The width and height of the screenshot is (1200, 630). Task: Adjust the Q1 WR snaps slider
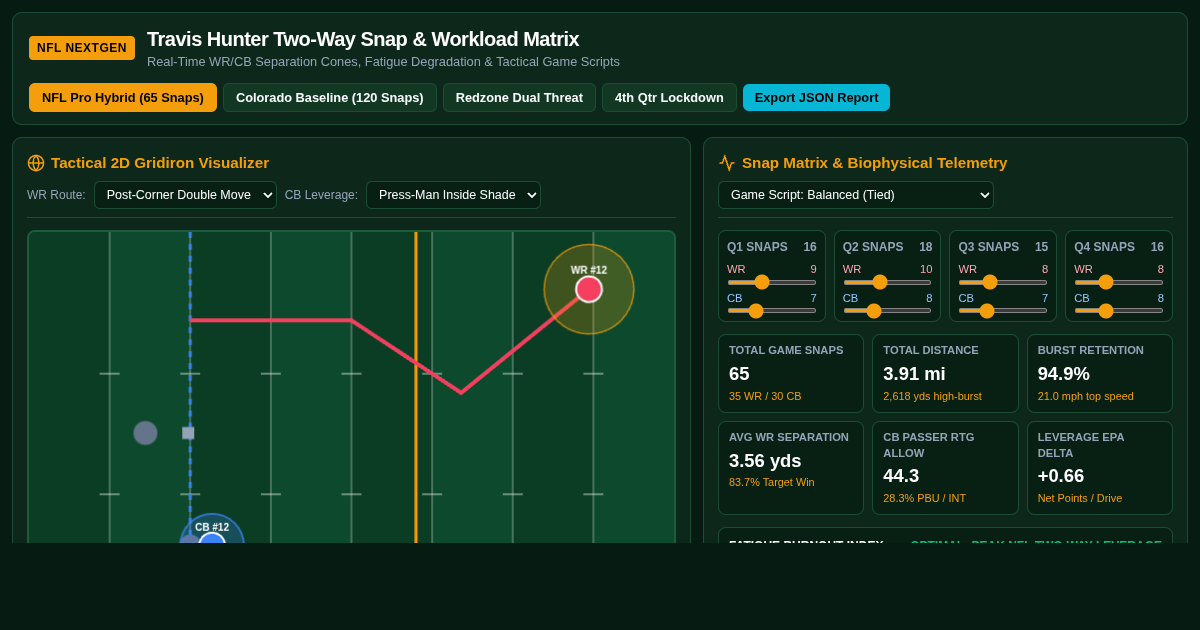772,282
